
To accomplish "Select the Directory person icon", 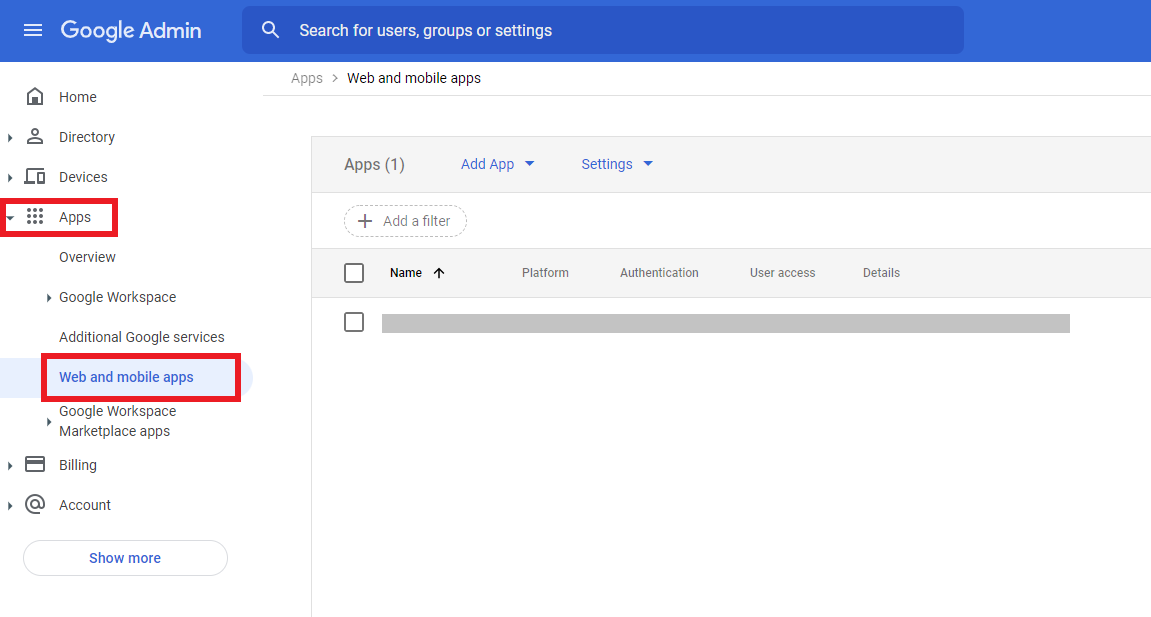I will click(35, 136).
